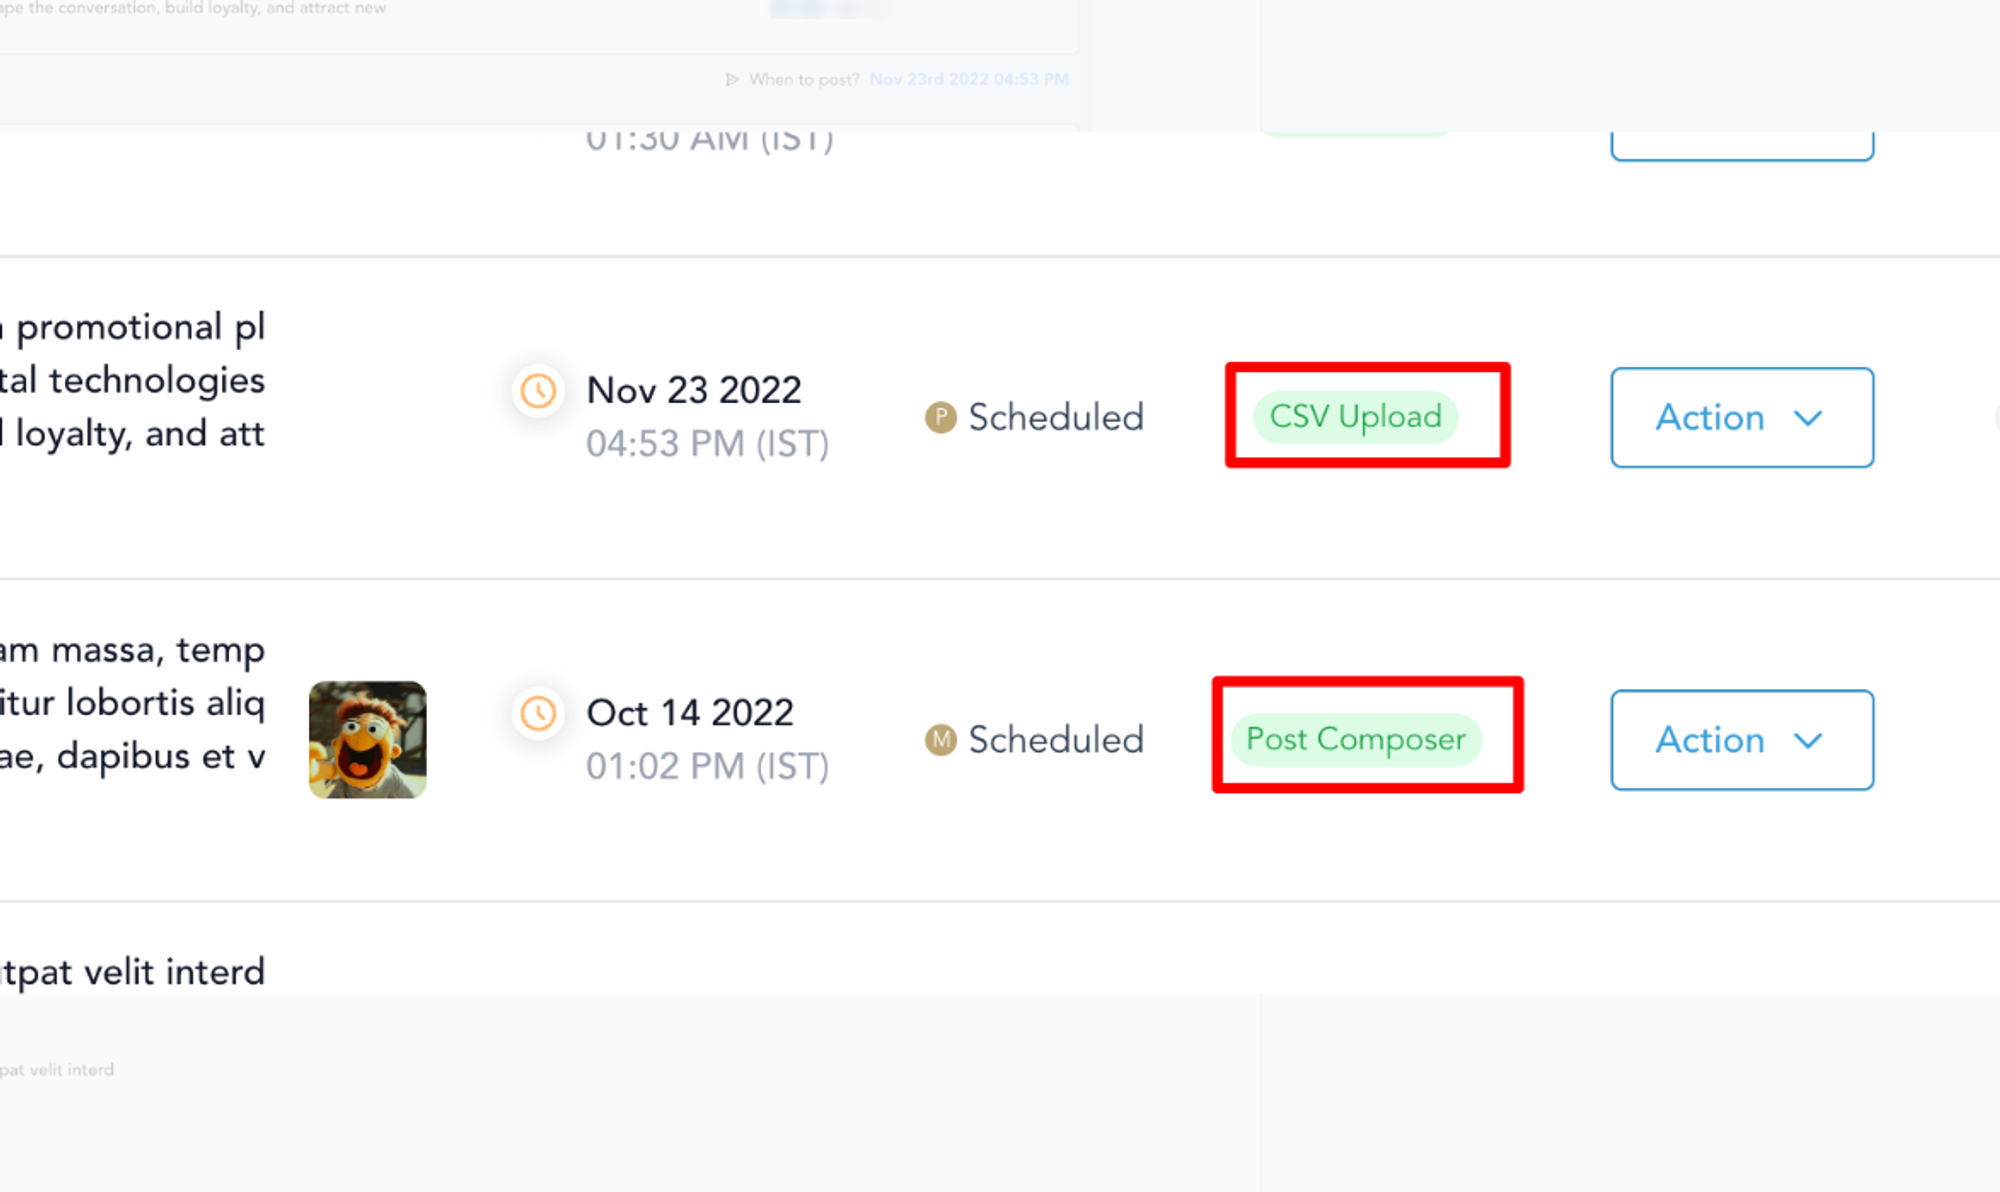Click the chevron in the Oct 14 Action button

[x=1808, y=741]
